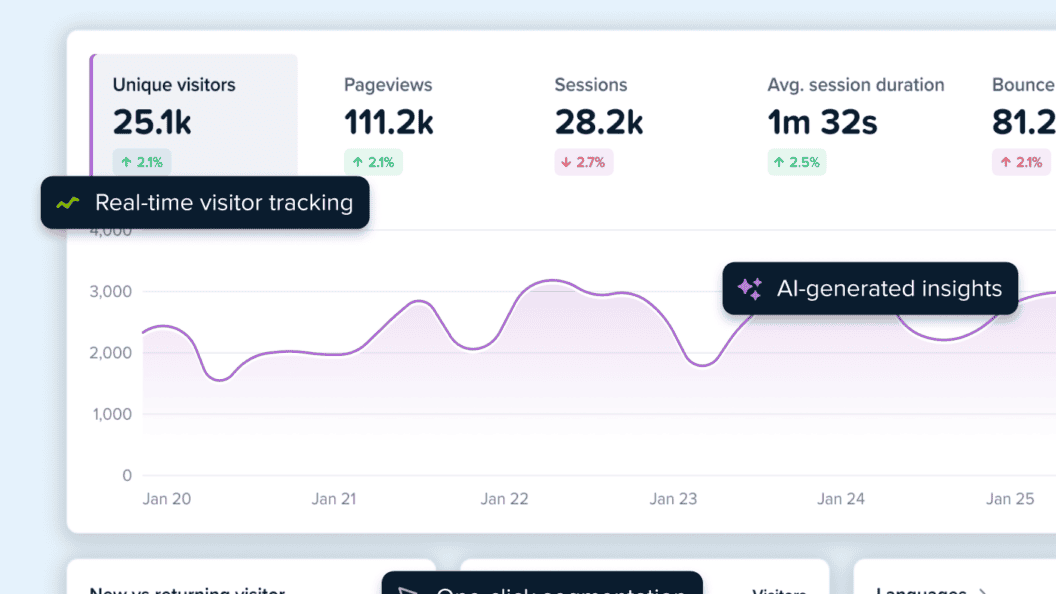Click the session duration 2.5% increase badge
1056x594 pixels.
pyautogui.click(x=797, y=162)
